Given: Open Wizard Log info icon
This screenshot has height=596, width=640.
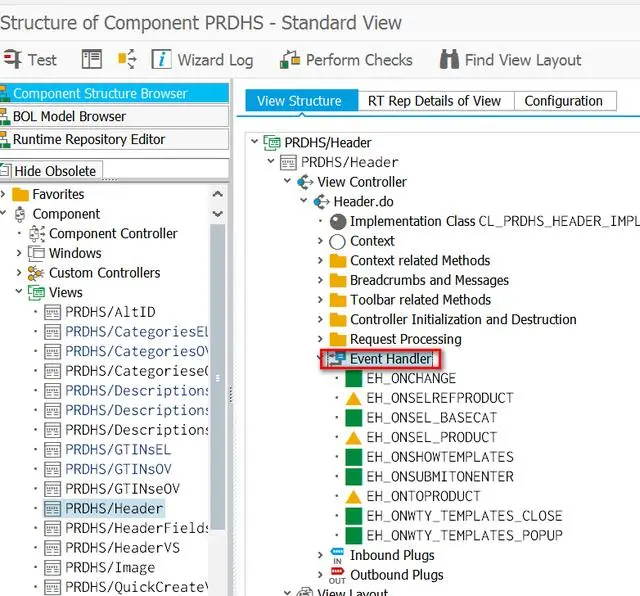Looking at the screenshot, I should [x=161, y=60].
